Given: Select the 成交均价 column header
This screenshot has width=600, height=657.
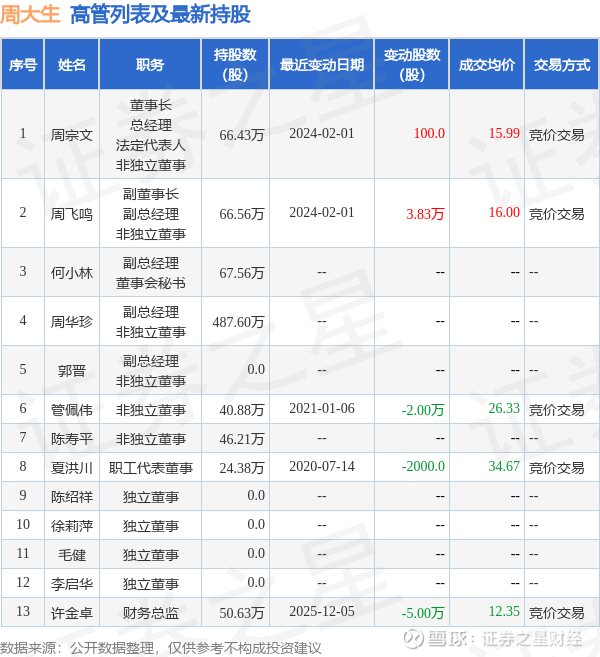Looking at the screenshot, I should point(487,65).
